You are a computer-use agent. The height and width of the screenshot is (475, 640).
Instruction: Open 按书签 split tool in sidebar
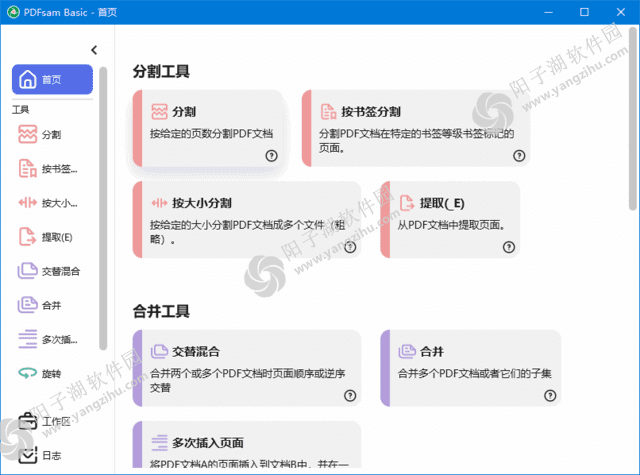51,169
